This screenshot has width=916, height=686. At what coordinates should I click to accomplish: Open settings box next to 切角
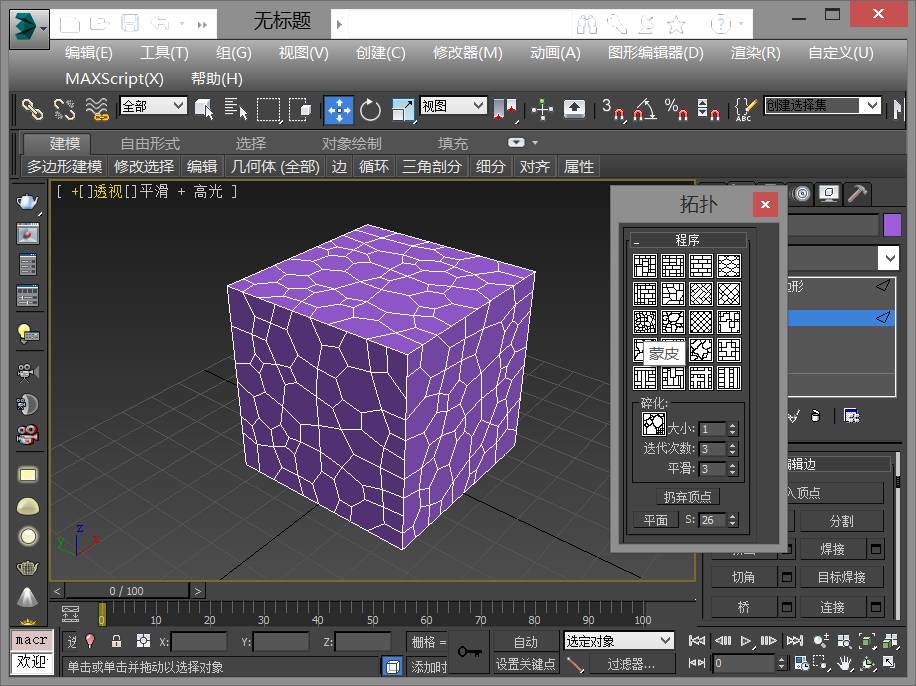tap(787, 577)
